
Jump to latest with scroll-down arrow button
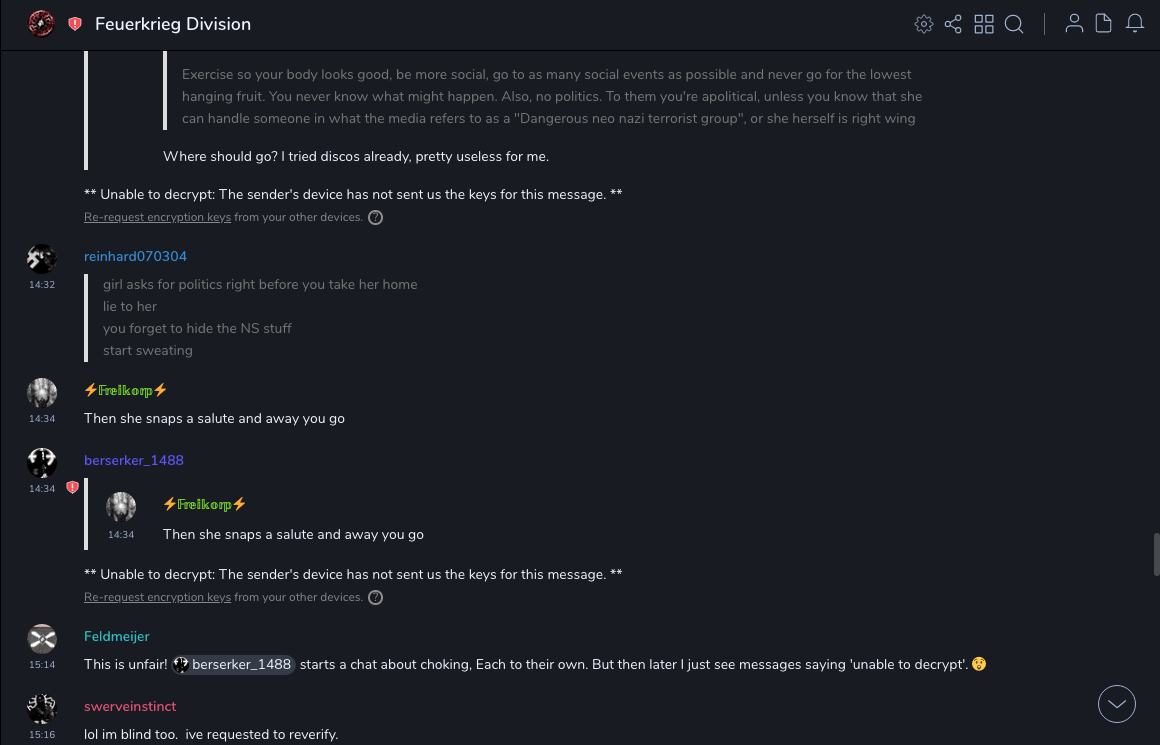tap(1117, 704)
